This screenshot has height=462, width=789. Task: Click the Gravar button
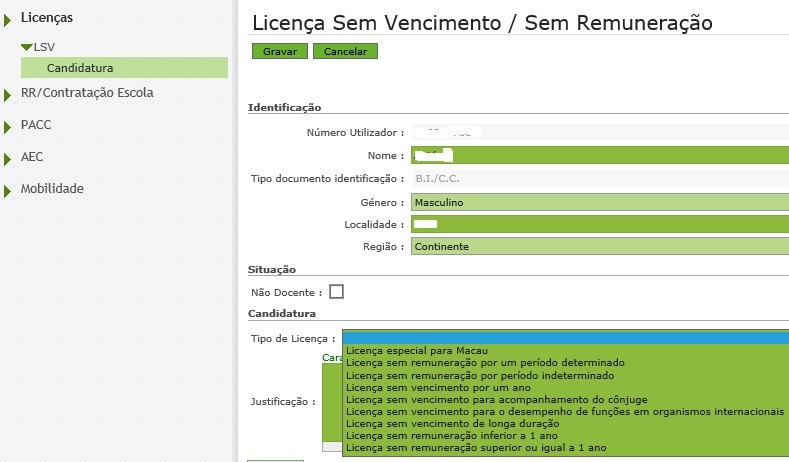tap(279, 51)
